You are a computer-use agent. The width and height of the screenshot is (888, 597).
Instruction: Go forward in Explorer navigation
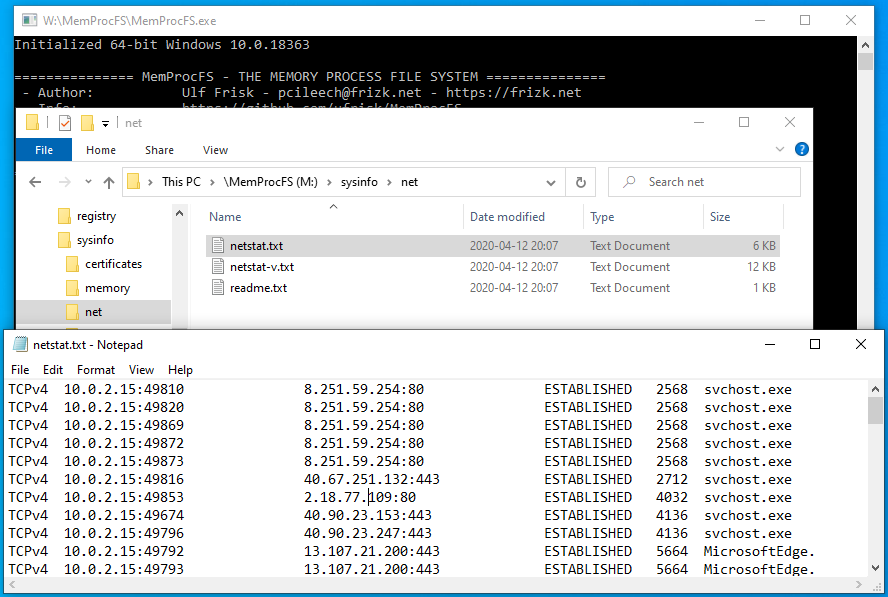point(65,182)
